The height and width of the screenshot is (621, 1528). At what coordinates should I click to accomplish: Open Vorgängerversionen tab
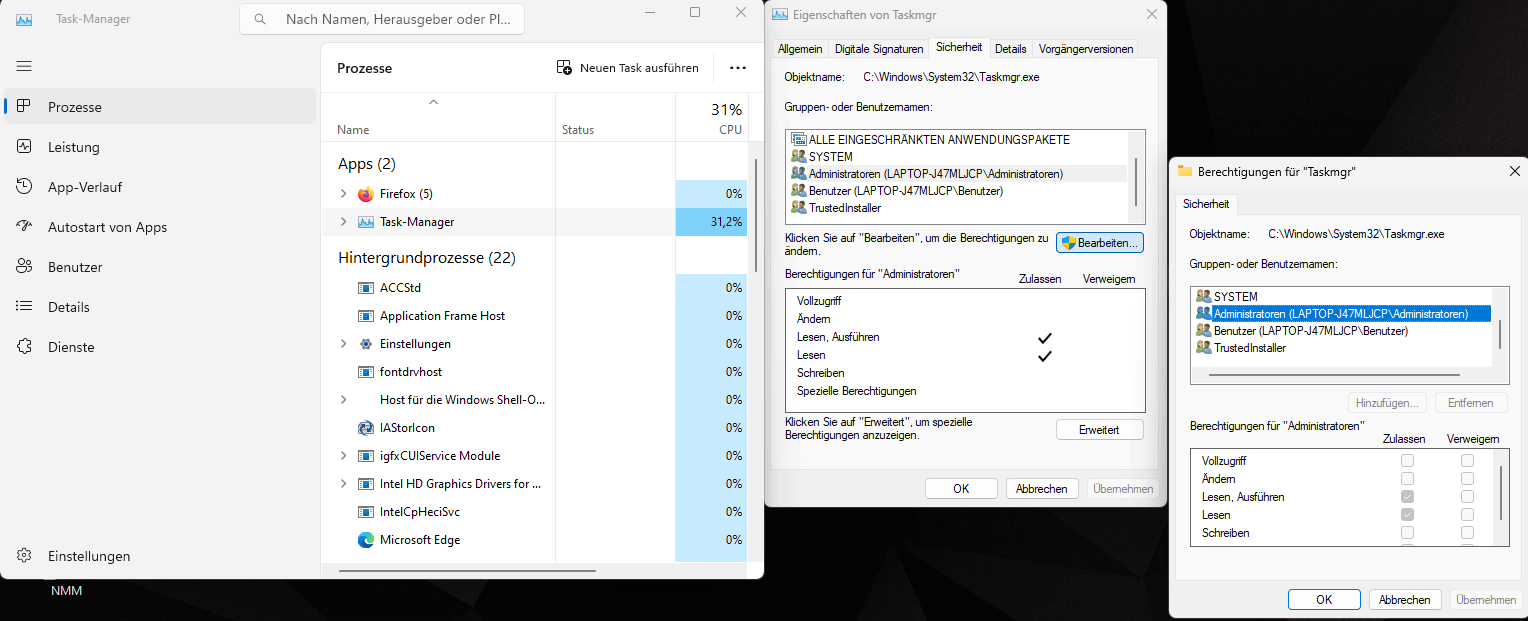1086,48
